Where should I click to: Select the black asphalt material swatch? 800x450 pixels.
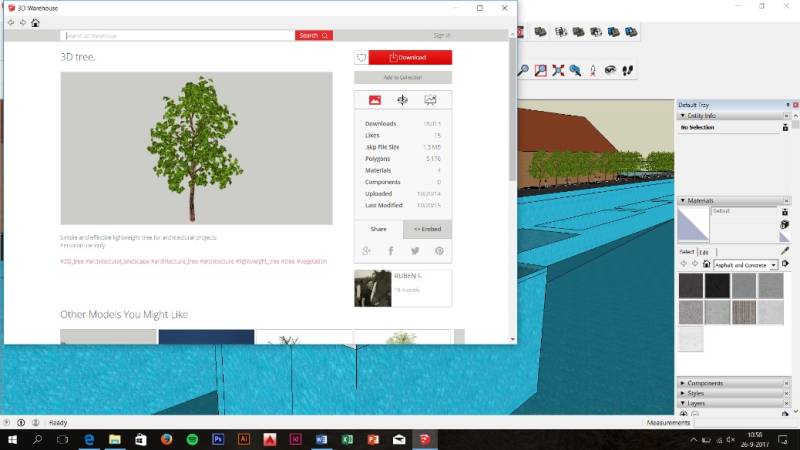(x=717, y=286)
